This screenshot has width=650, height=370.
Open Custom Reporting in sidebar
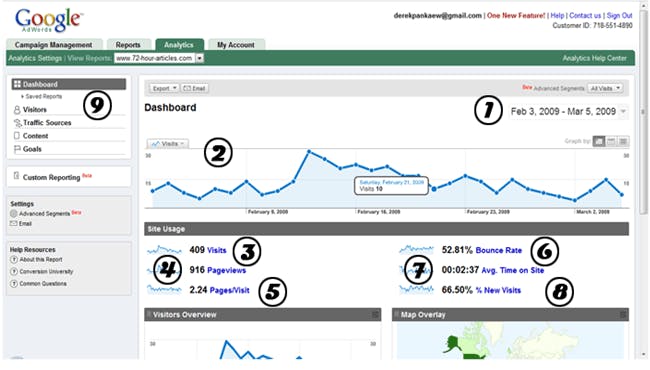[x=51, y=177]
